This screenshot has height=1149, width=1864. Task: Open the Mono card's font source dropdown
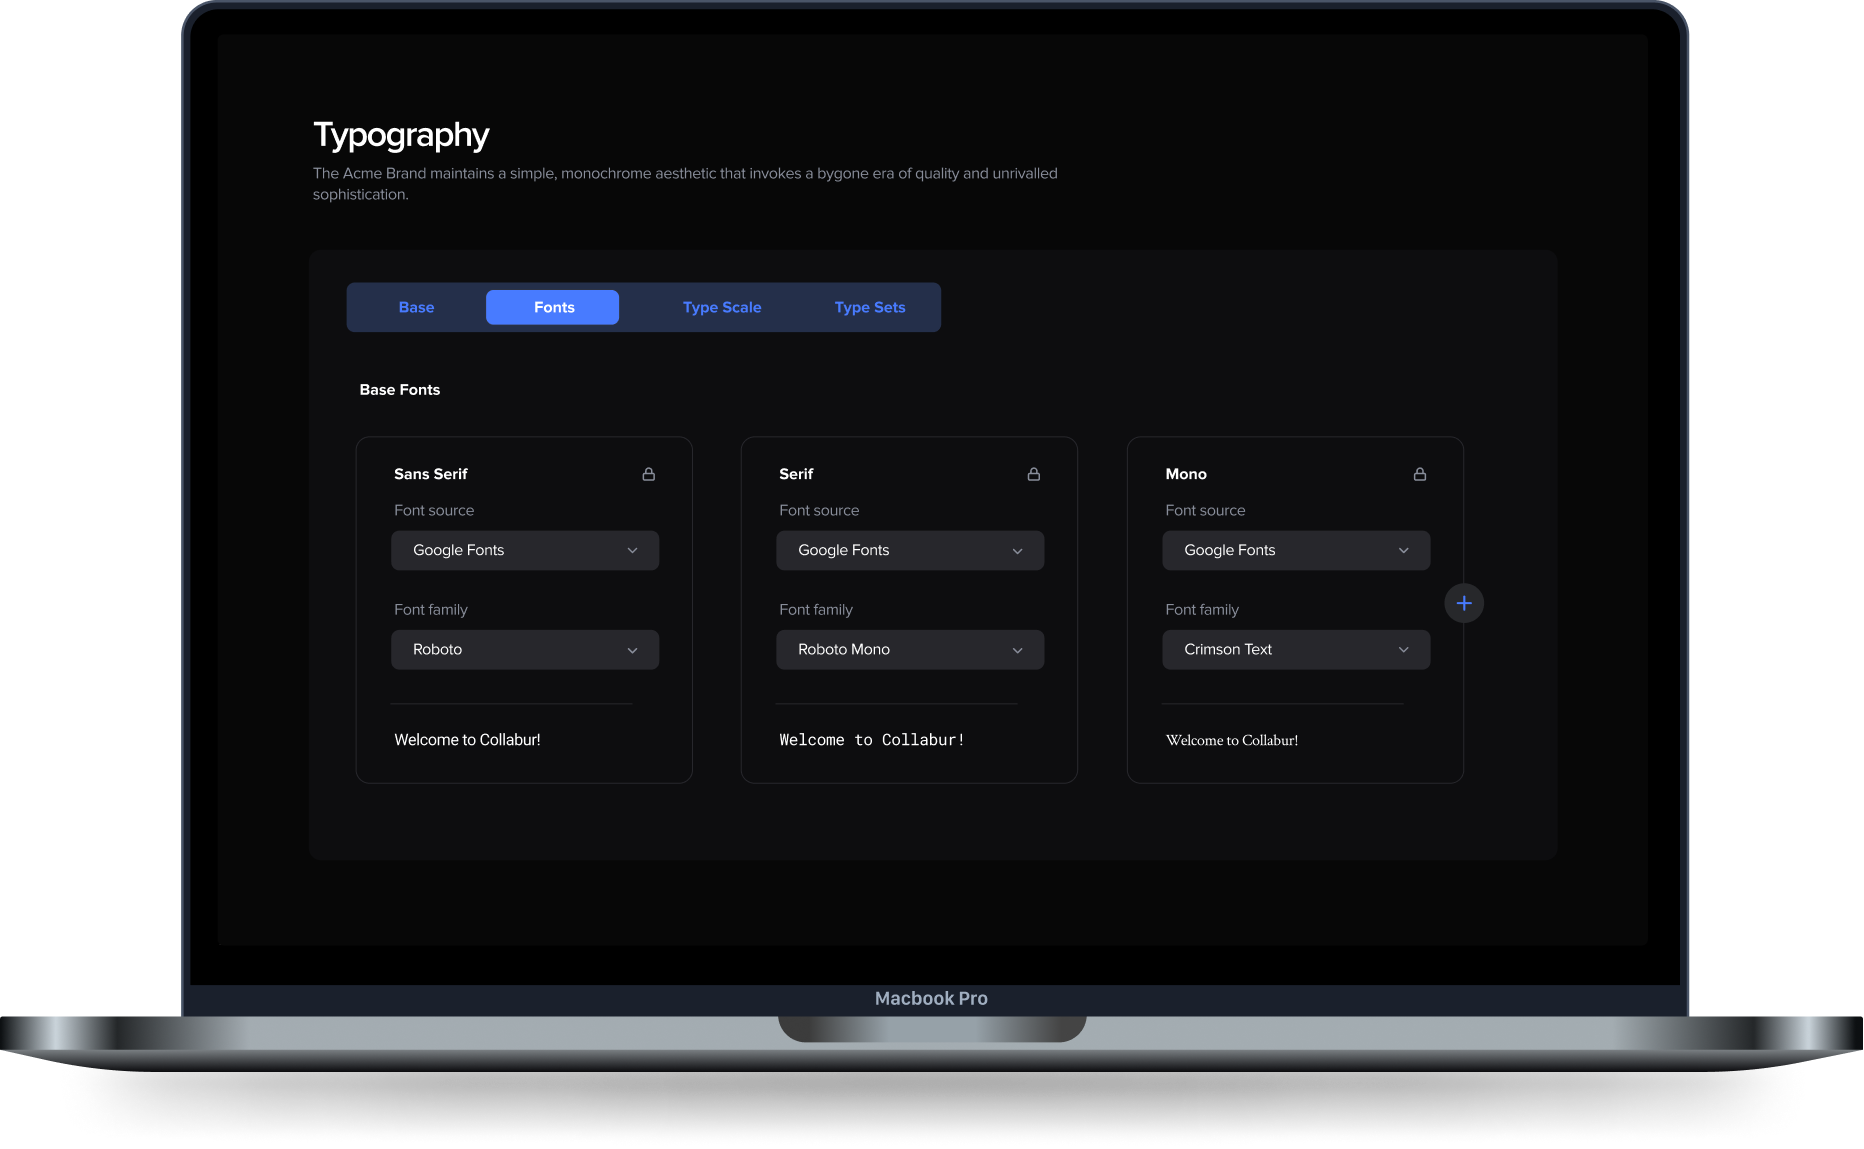click(x=1295, y=550)
